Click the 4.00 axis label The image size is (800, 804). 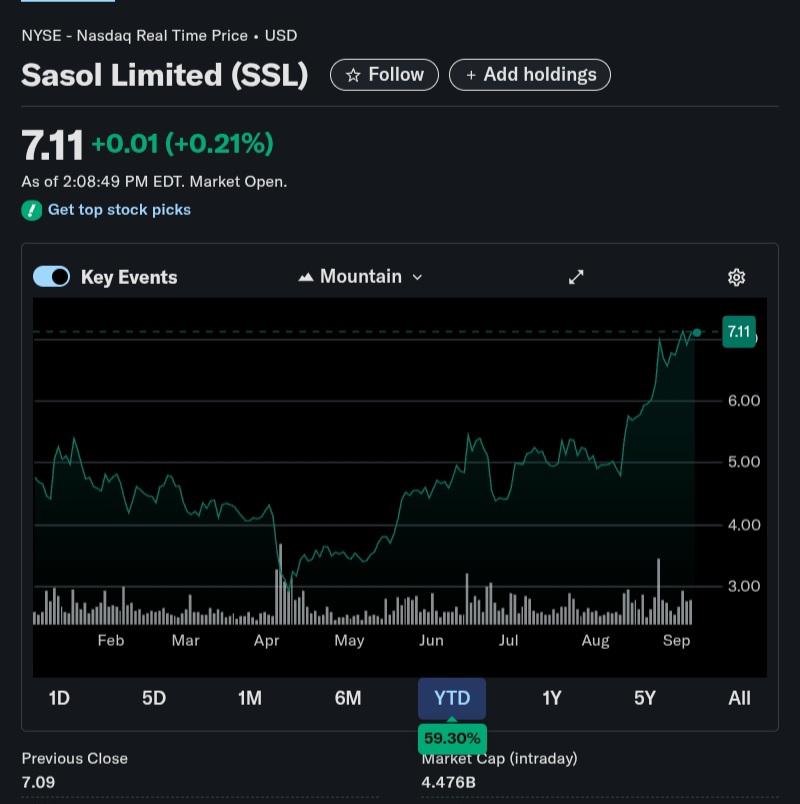pos(744,525)
